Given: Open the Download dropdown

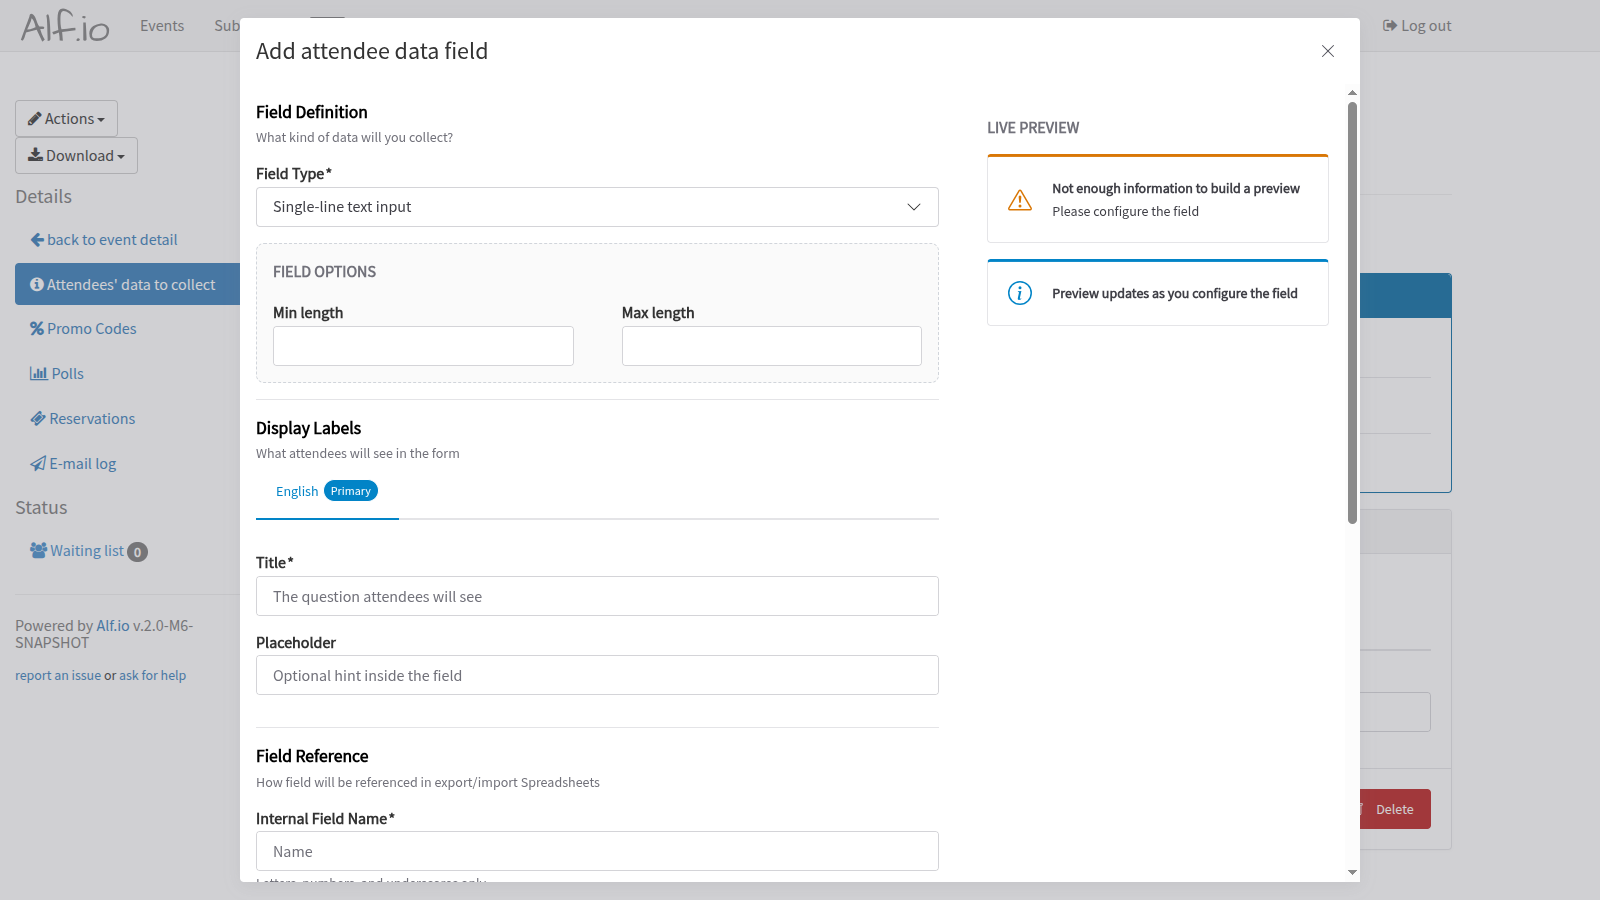Looking at the screenshot, I should click(76, 155).
